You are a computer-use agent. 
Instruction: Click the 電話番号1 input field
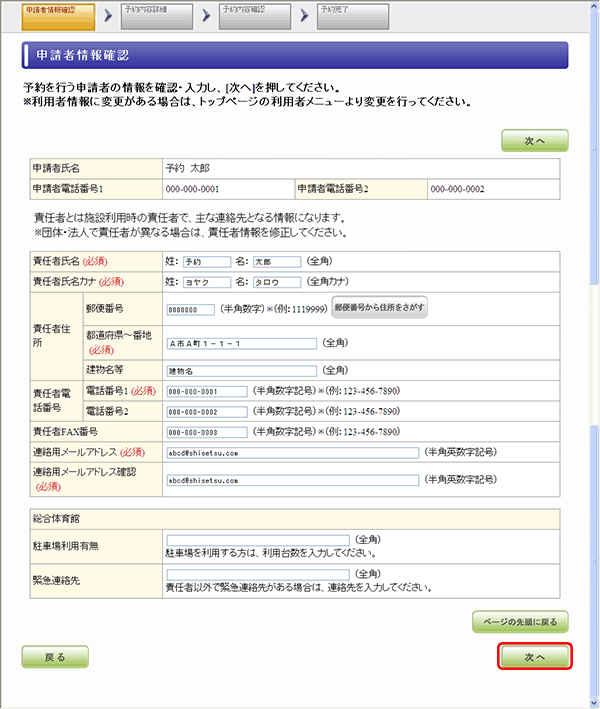(207, 392)
